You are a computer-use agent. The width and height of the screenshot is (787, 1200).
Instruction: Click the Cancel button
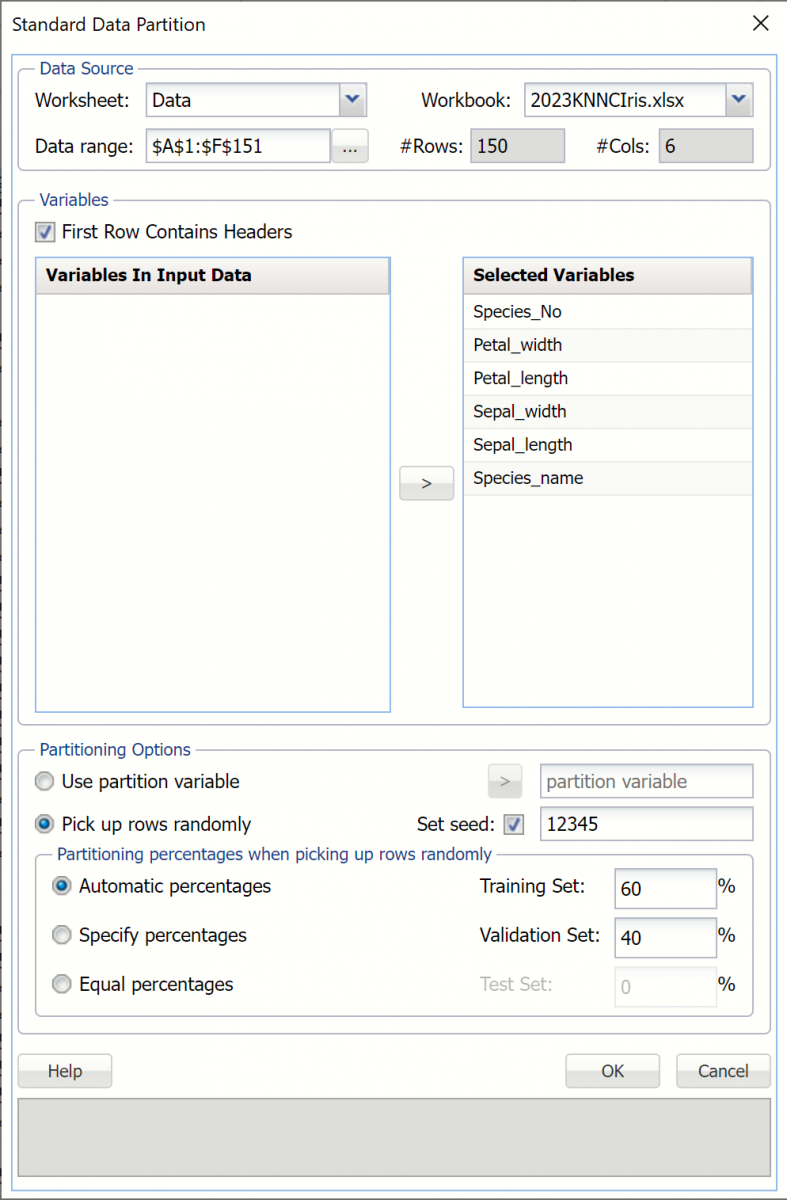[723, 1071]
